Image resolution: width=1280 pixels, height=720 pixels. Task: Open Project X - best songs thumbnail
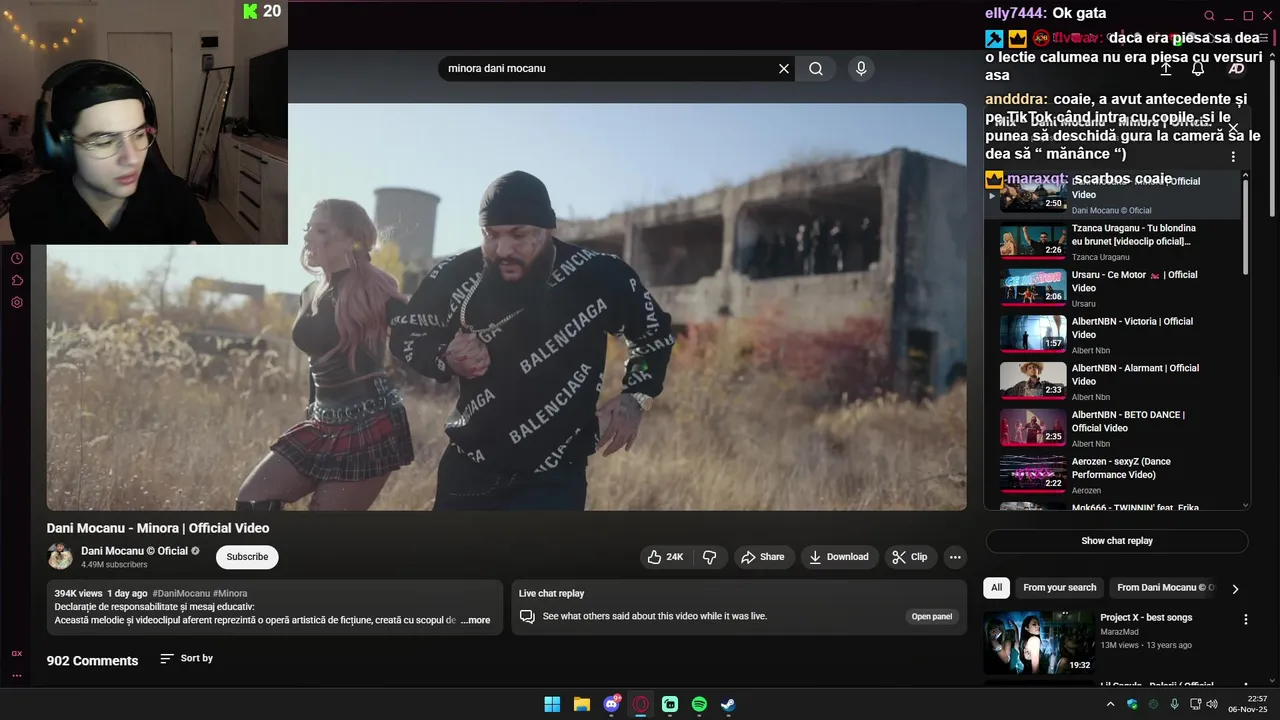pyautogui.click(x=1038, y=642)
